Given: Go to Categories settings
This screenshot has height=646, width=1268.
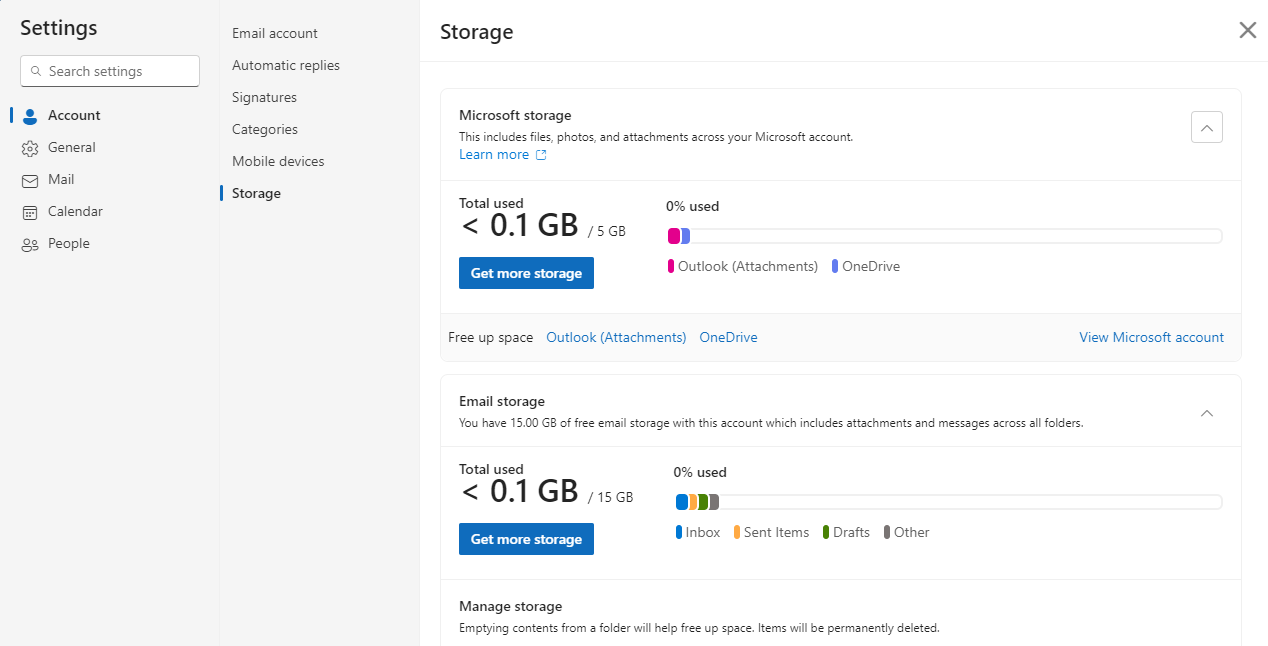Looking at the screenshot, I should click(265, 129).
